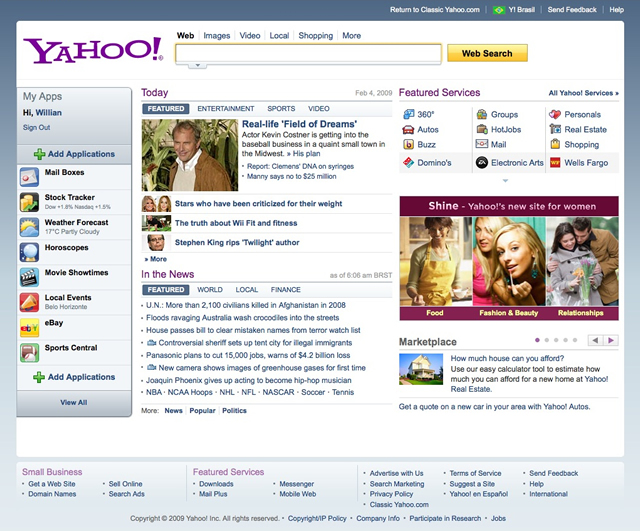This screenshot has width=640, height=531.
Task: Expand the search box dropdown arrow
Action: click(198, 65)
